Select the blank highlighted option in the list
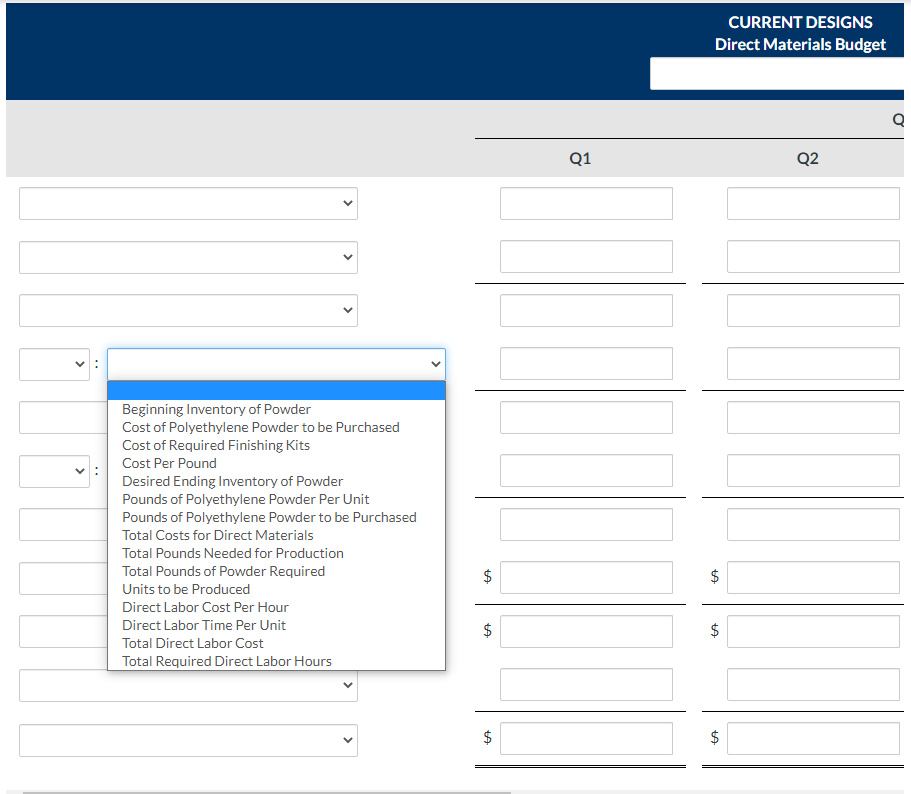 277,391
